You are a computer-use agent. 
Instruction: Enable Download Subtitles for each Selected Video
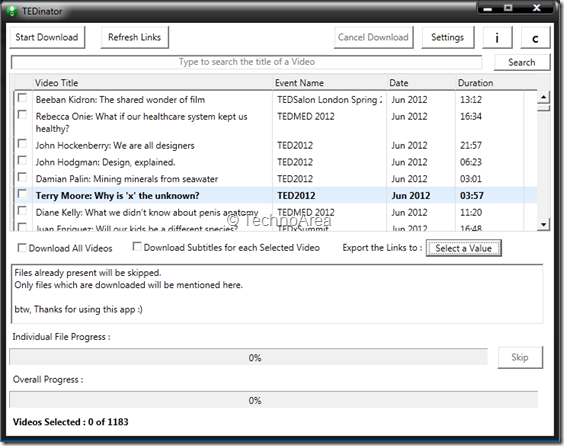pyautogui.click(x=137, y=247)
